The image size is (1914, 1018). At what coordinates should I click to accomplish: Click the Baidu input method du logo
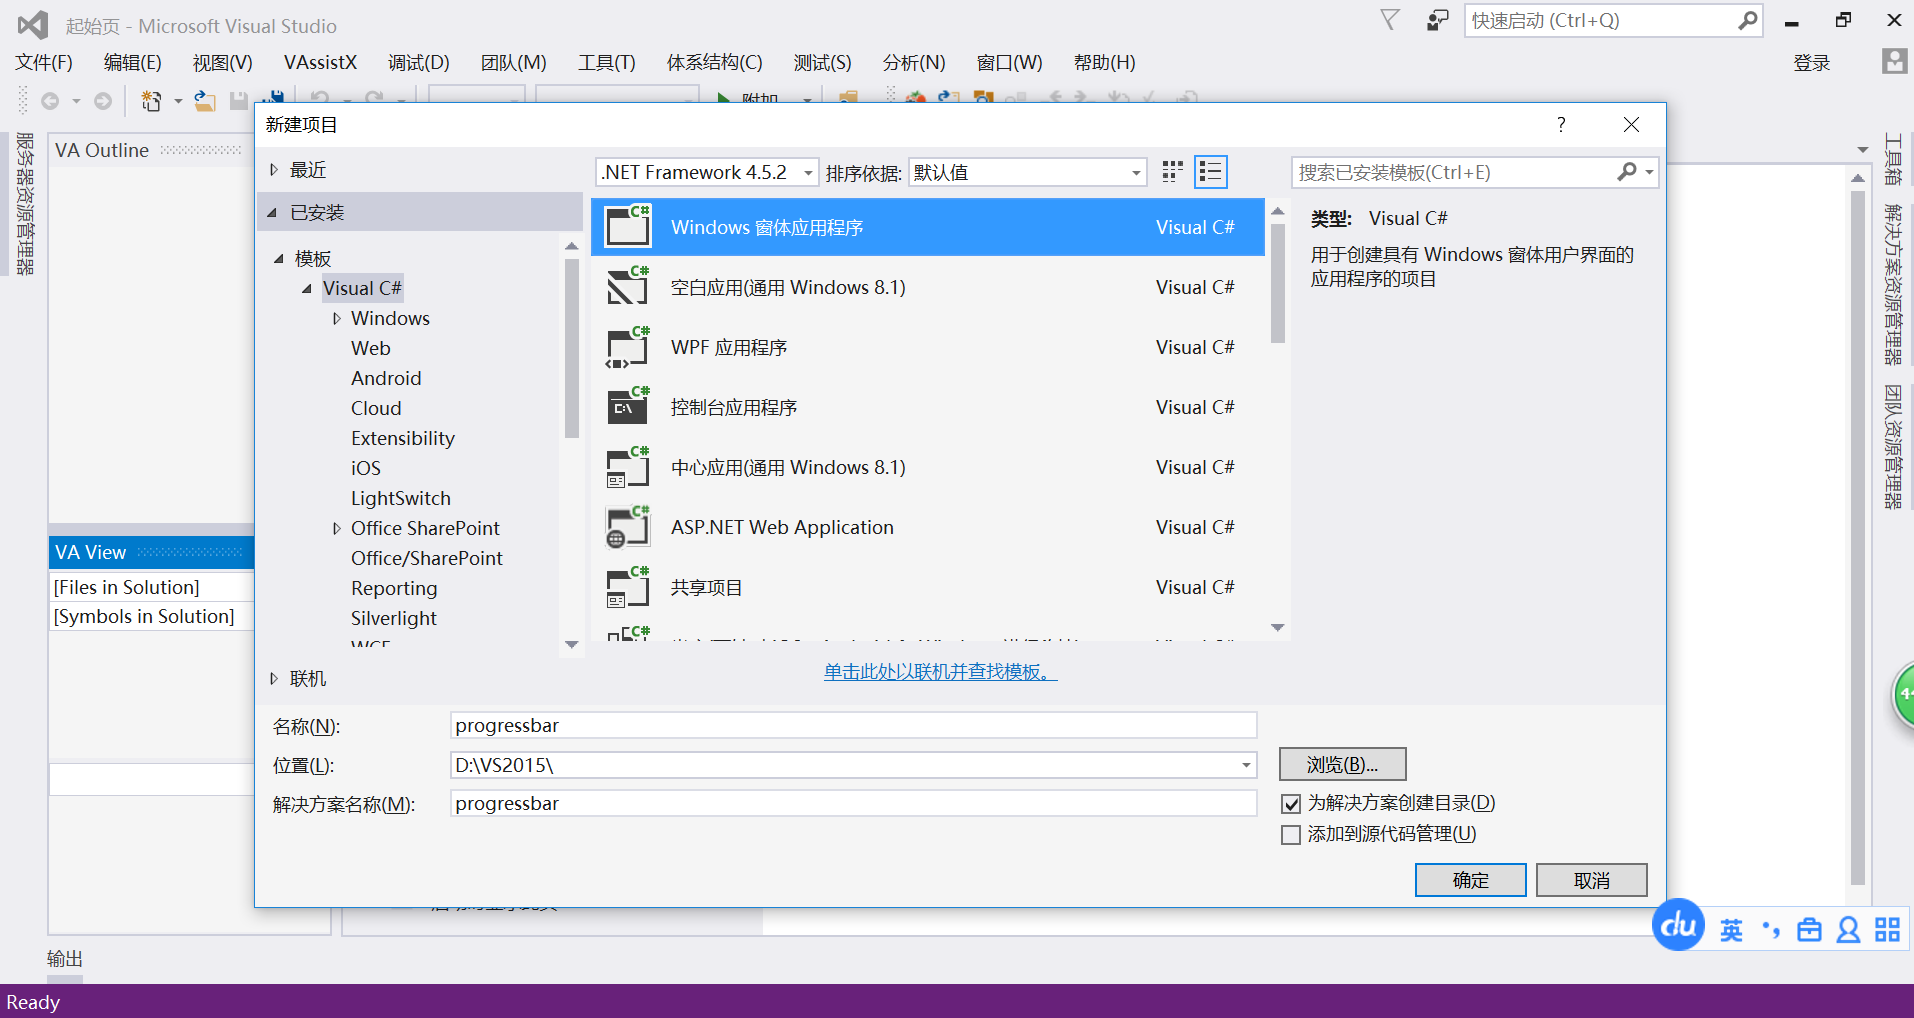click(x=1678, y=925)
